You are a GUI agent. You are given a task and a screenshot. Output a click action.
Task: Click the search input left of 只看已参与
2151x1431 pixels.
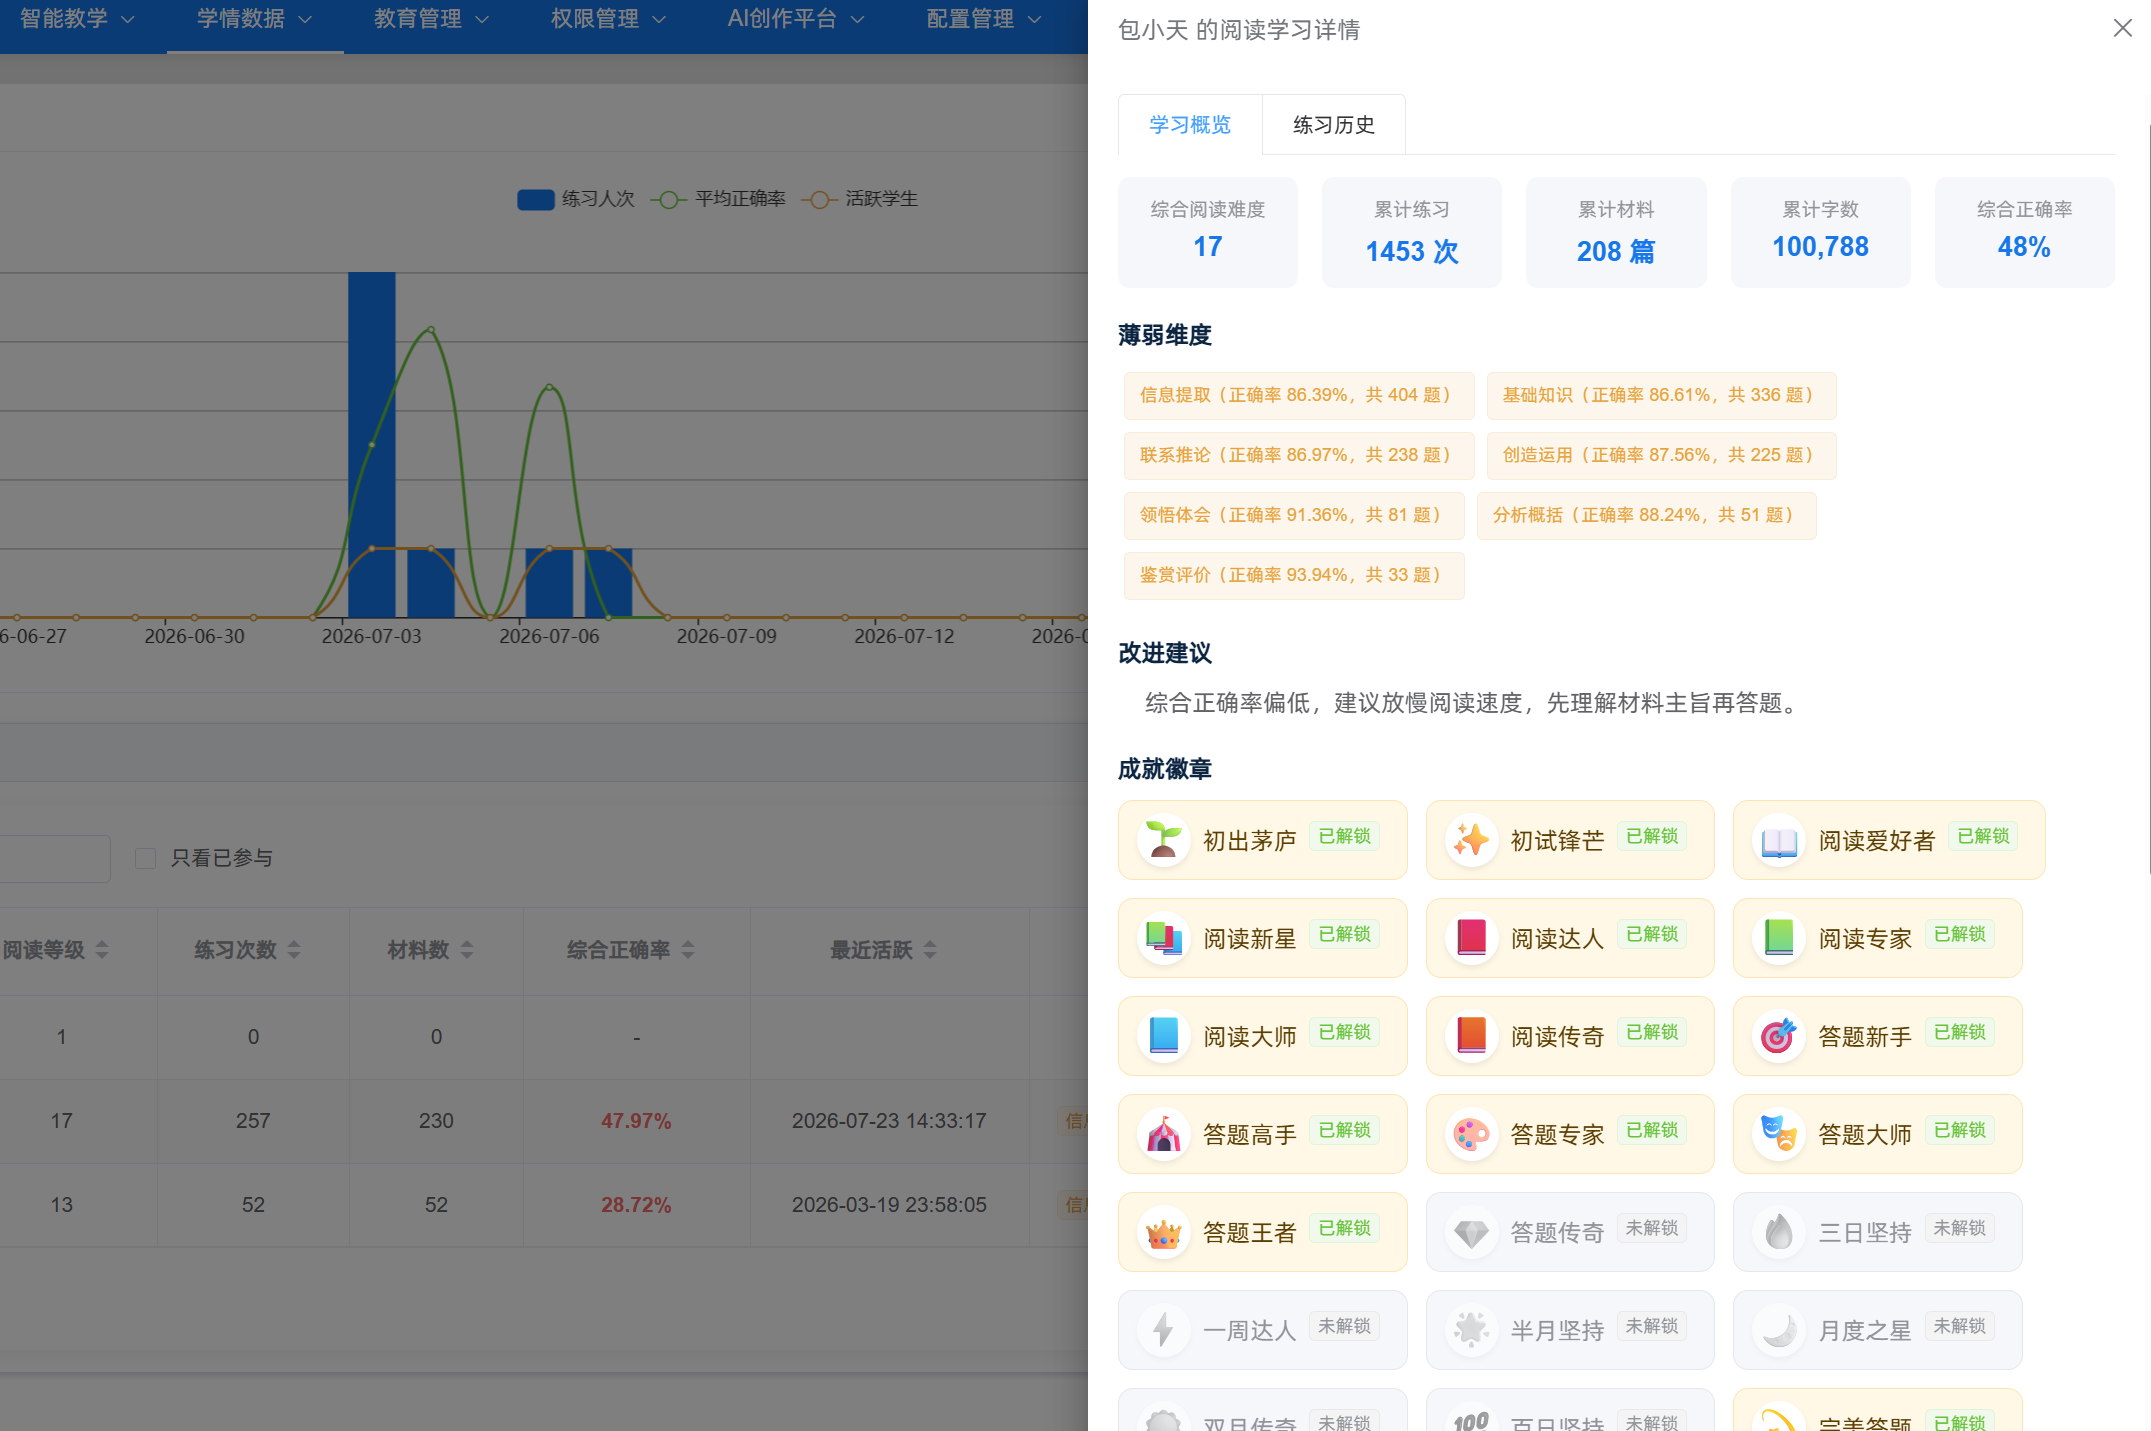[x=54, y=858]
